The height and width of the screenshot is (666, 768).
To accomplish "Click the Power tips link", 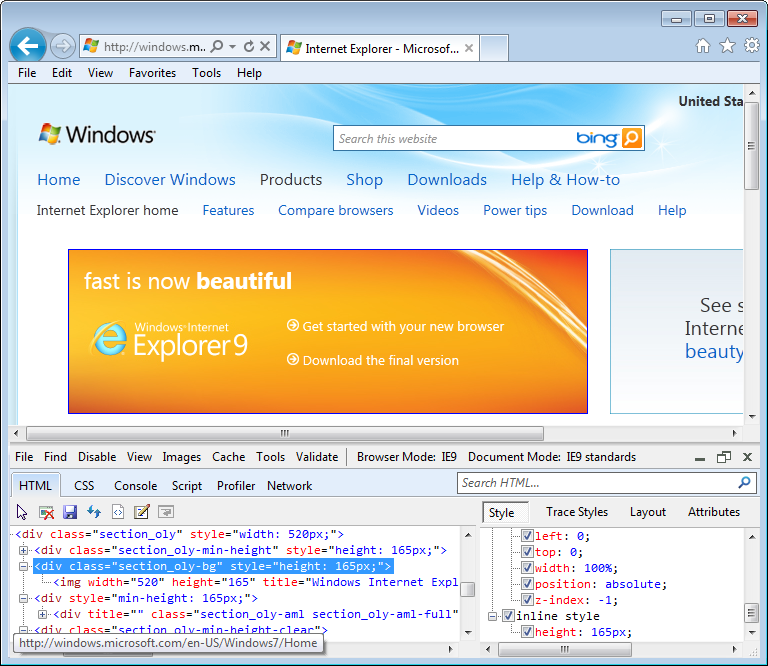I will click(x=515, y=210).
